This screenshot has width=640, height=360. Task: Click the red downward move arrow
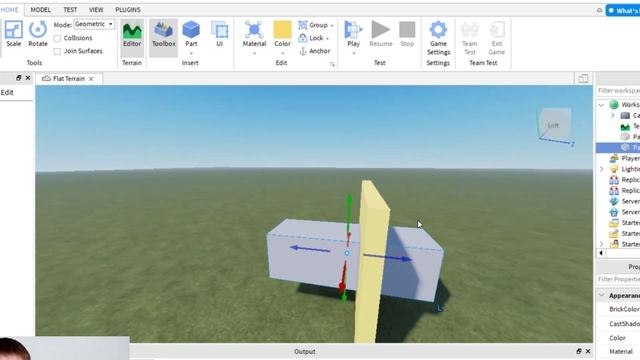(343, 278)
